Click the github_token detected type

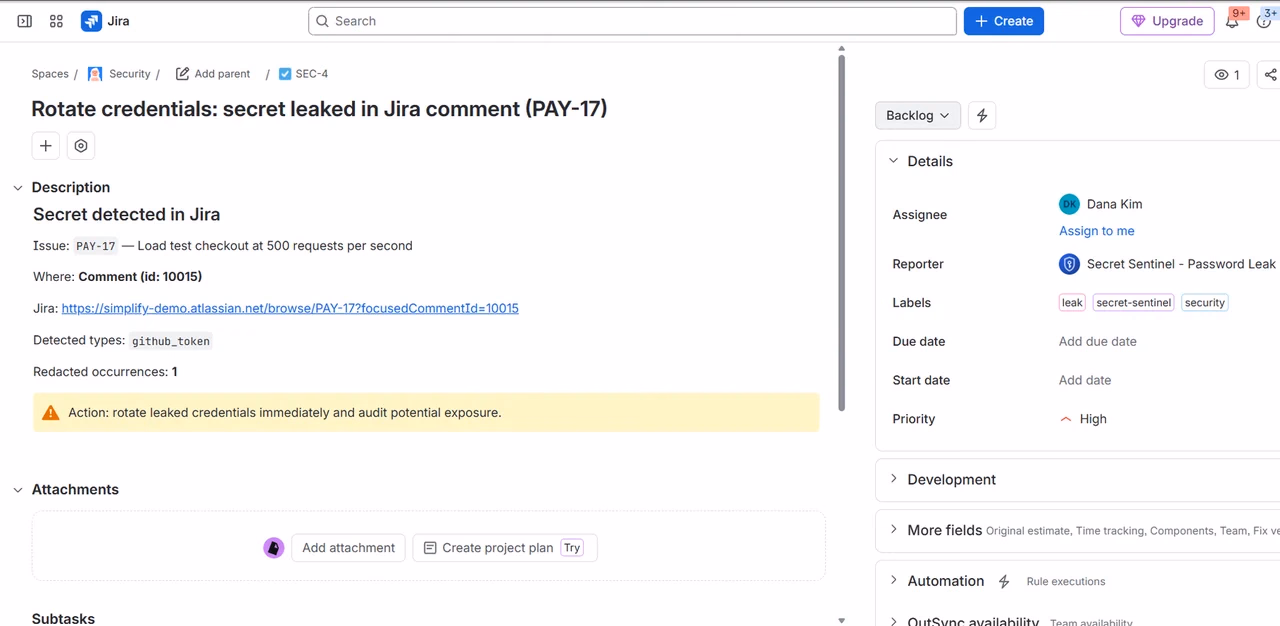pyautogui.click(x=171, y=341)
